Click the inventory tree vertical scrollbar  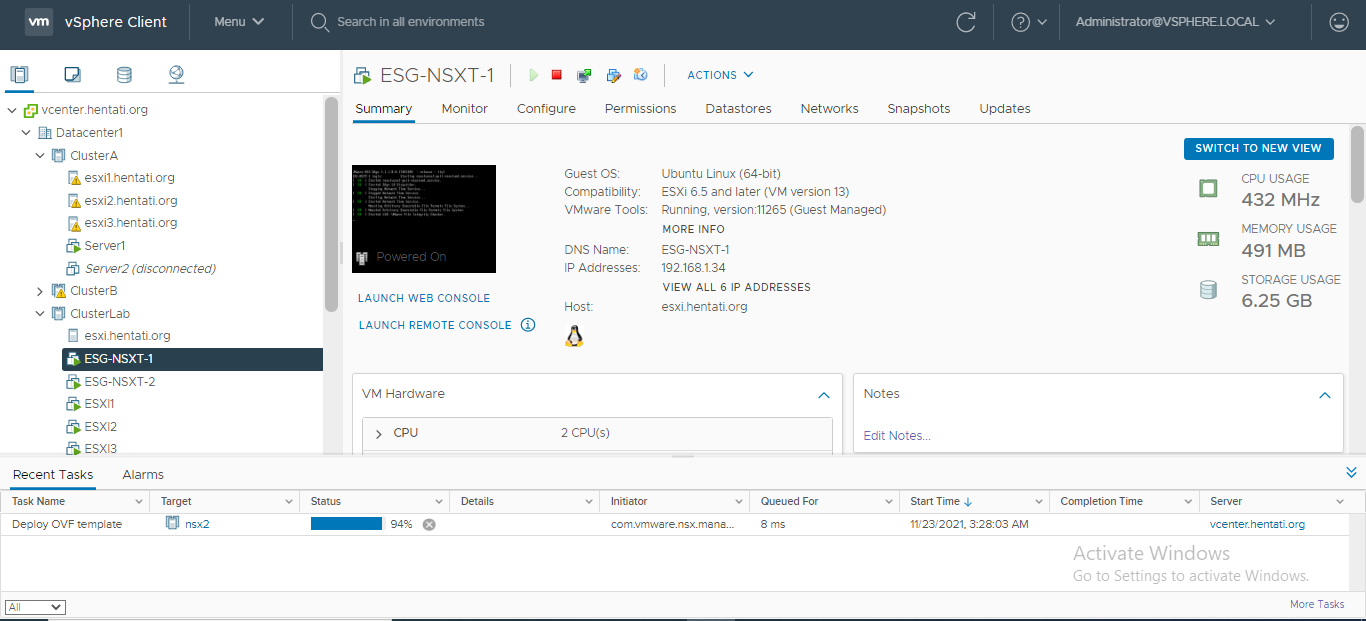[331, 204]
